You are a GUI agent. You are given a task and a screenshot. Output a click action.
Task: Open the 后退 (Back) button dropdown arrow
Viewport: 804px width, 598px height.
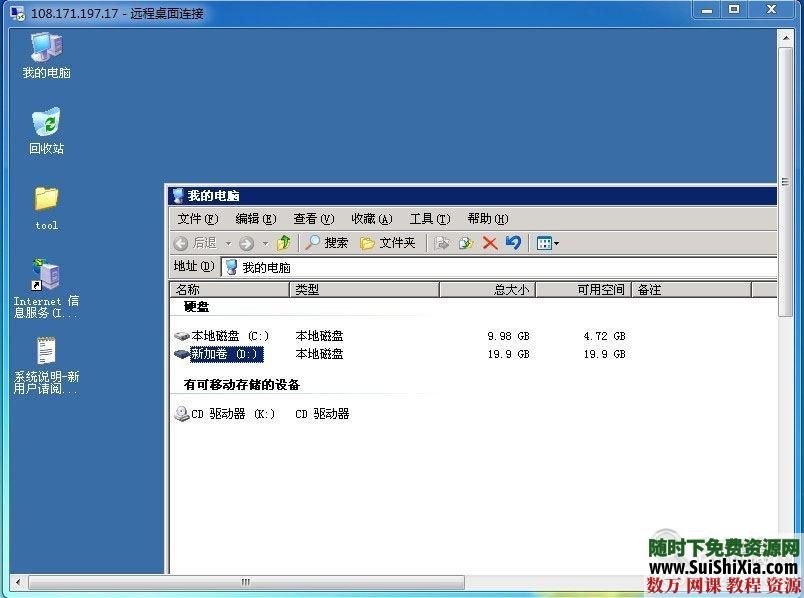point(228,243)
